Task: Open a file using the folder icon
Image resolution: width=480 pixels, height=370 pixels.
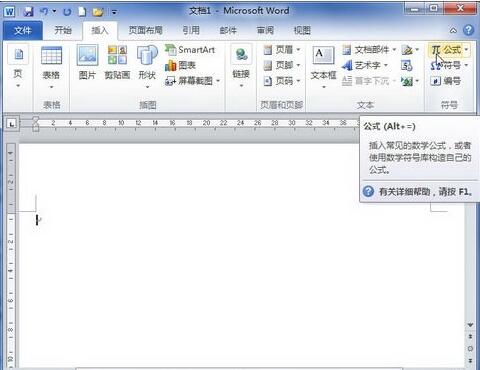Action: coord(98,12)
